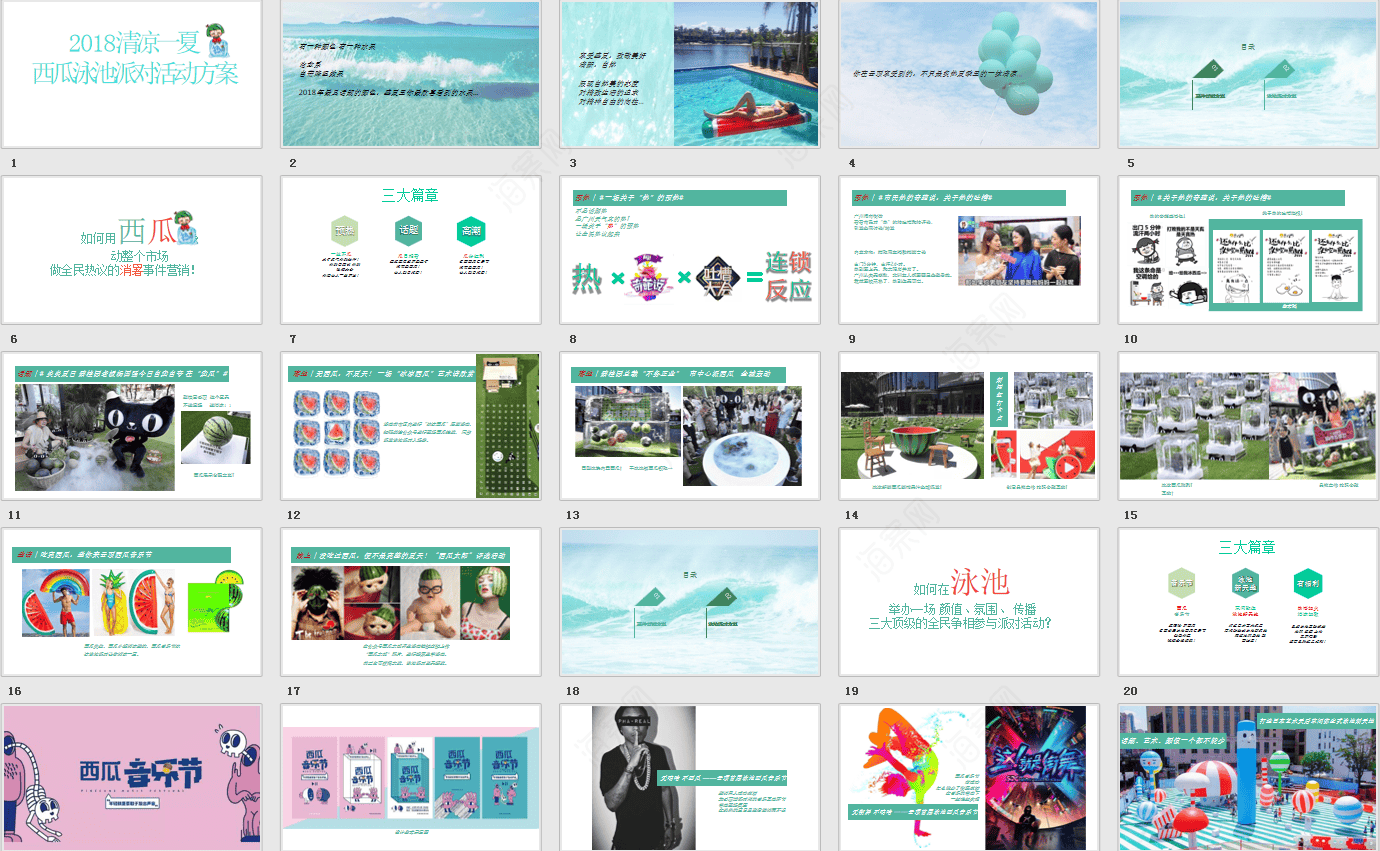1380x851 pixels.
Task: Select slide 14 with the giant watermelon bowl sculpture
Action: [x=969, y=426]
